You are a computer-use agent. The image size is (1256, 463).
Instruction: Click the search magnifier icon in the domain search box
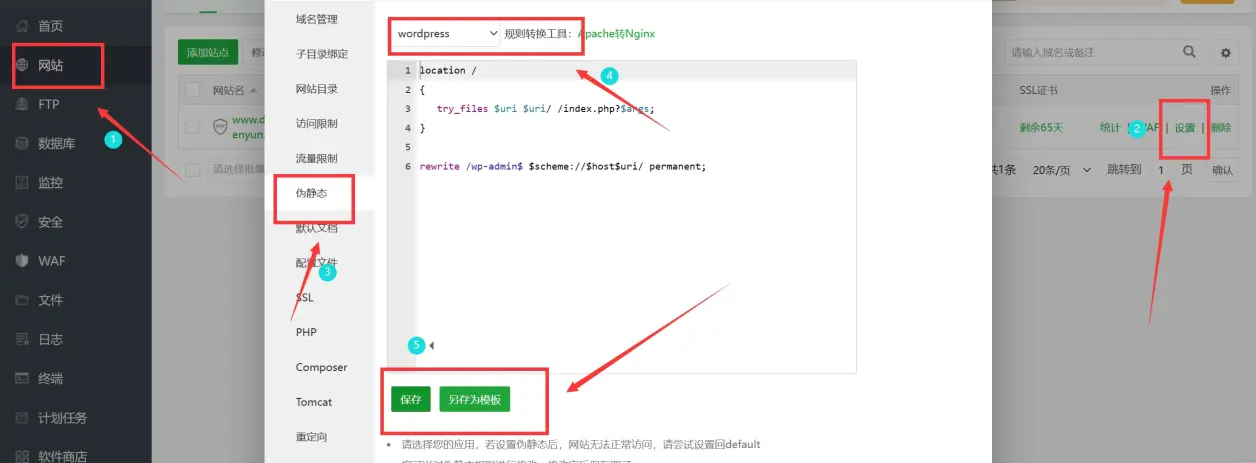[x=1189, y=52]
